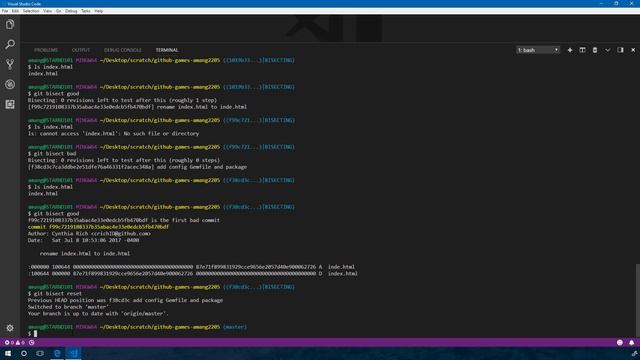Create a new terminal with the plus icon

coord(570,50)
